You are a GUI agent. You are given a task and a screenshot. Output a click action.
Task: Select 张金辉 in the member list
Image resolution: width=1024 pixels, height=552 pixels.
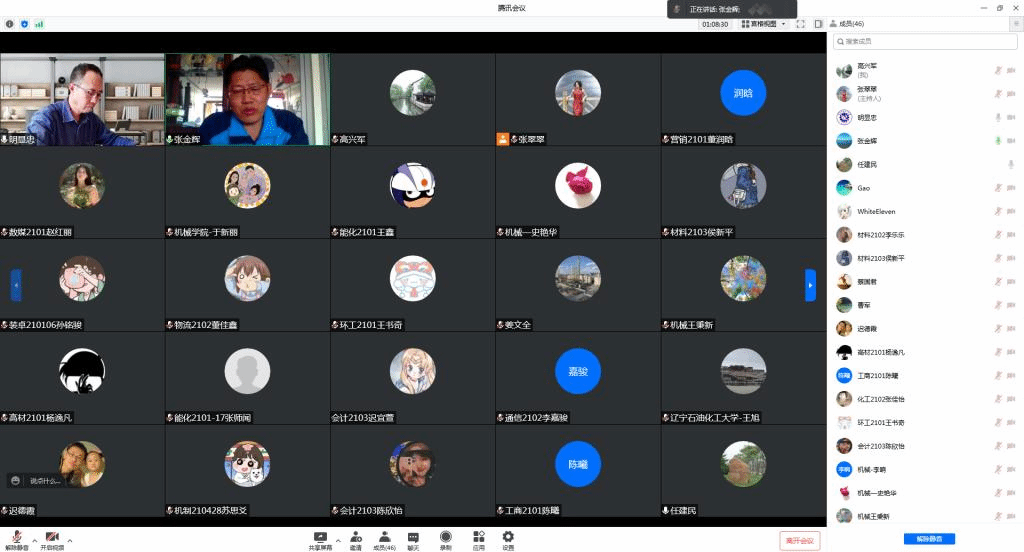tap(866, 141)
